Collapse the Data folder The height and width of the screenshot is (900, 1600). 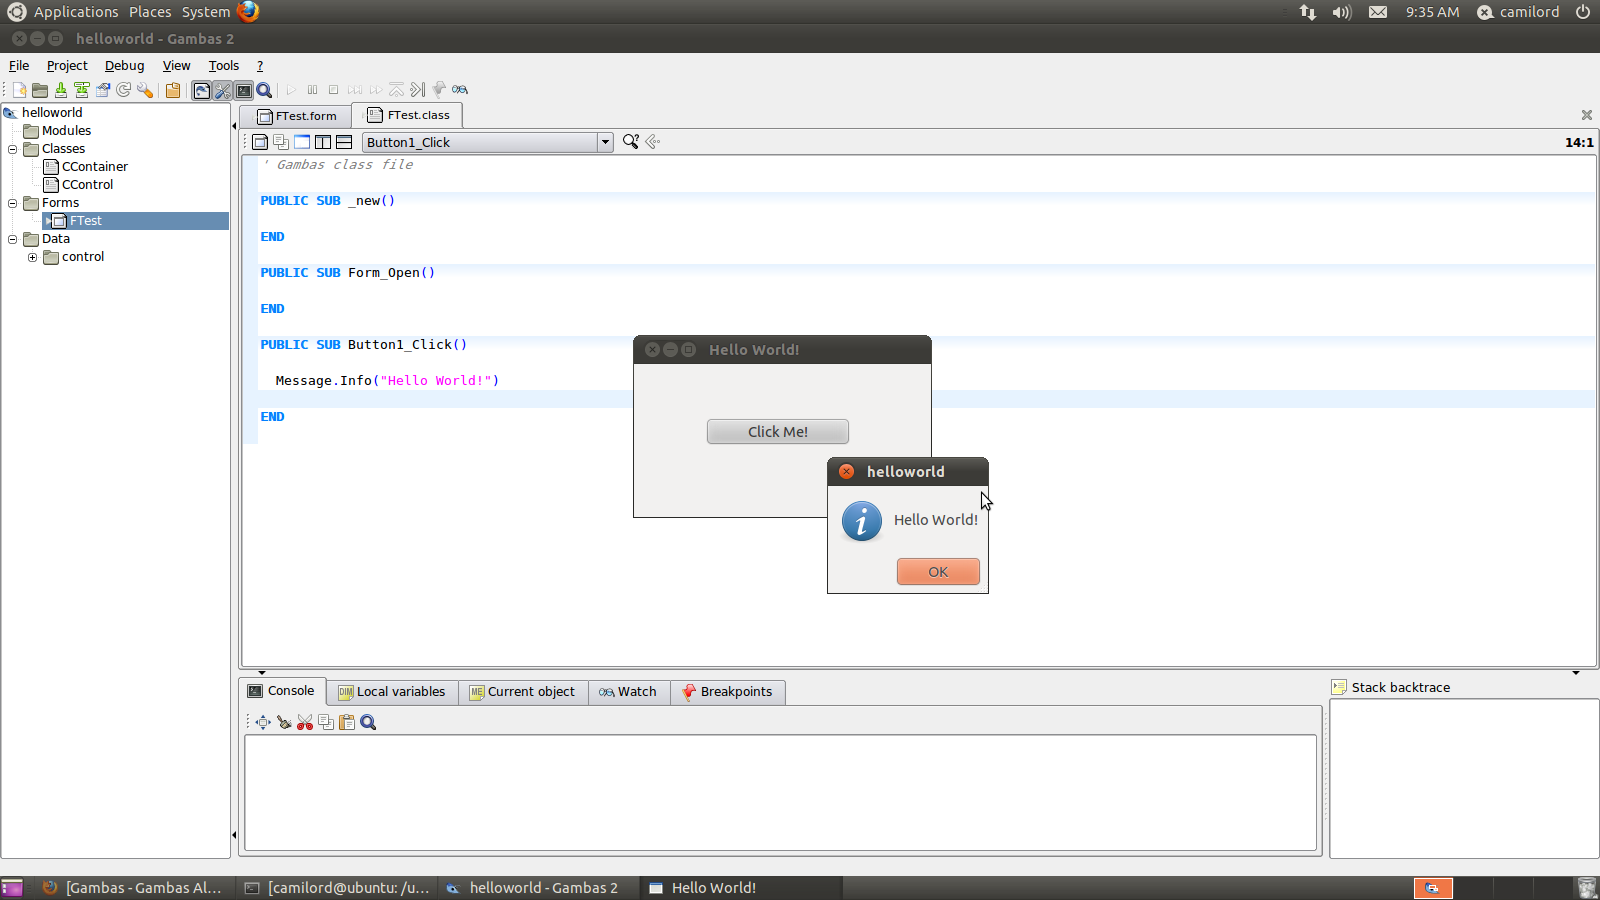(x=13, y=239)
